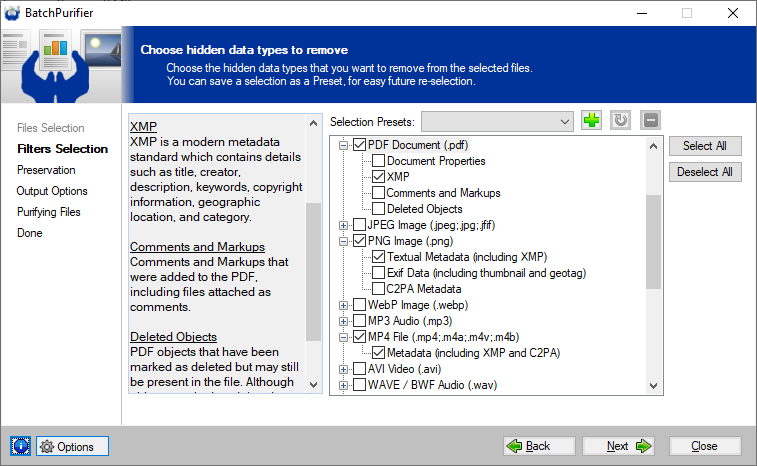Click the BatchPurifier title bar app icon
This screenshot has width=757, height=466.
click(x=13, y=13)
